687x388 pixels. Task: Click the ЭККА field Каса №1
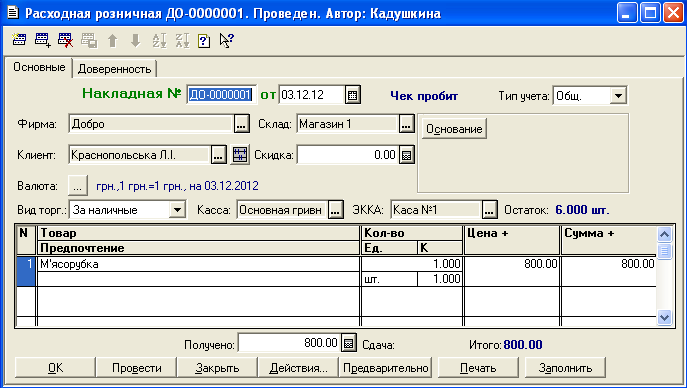pyautogui.click(x=436, y=210)
